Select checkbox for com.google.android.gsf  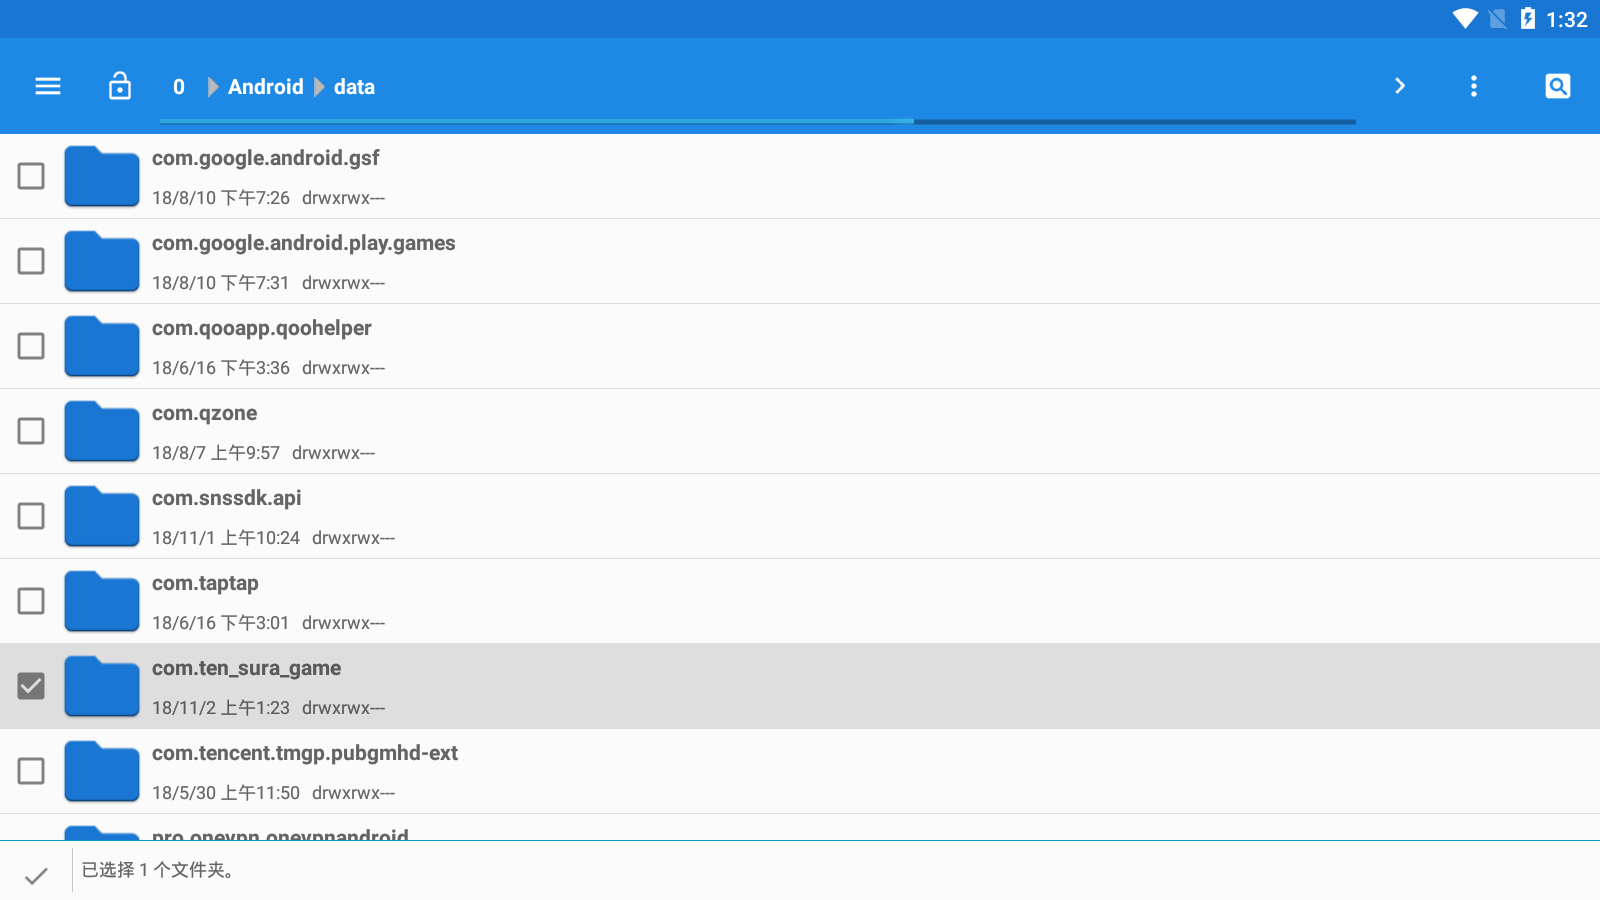click(x=31, y=176)
